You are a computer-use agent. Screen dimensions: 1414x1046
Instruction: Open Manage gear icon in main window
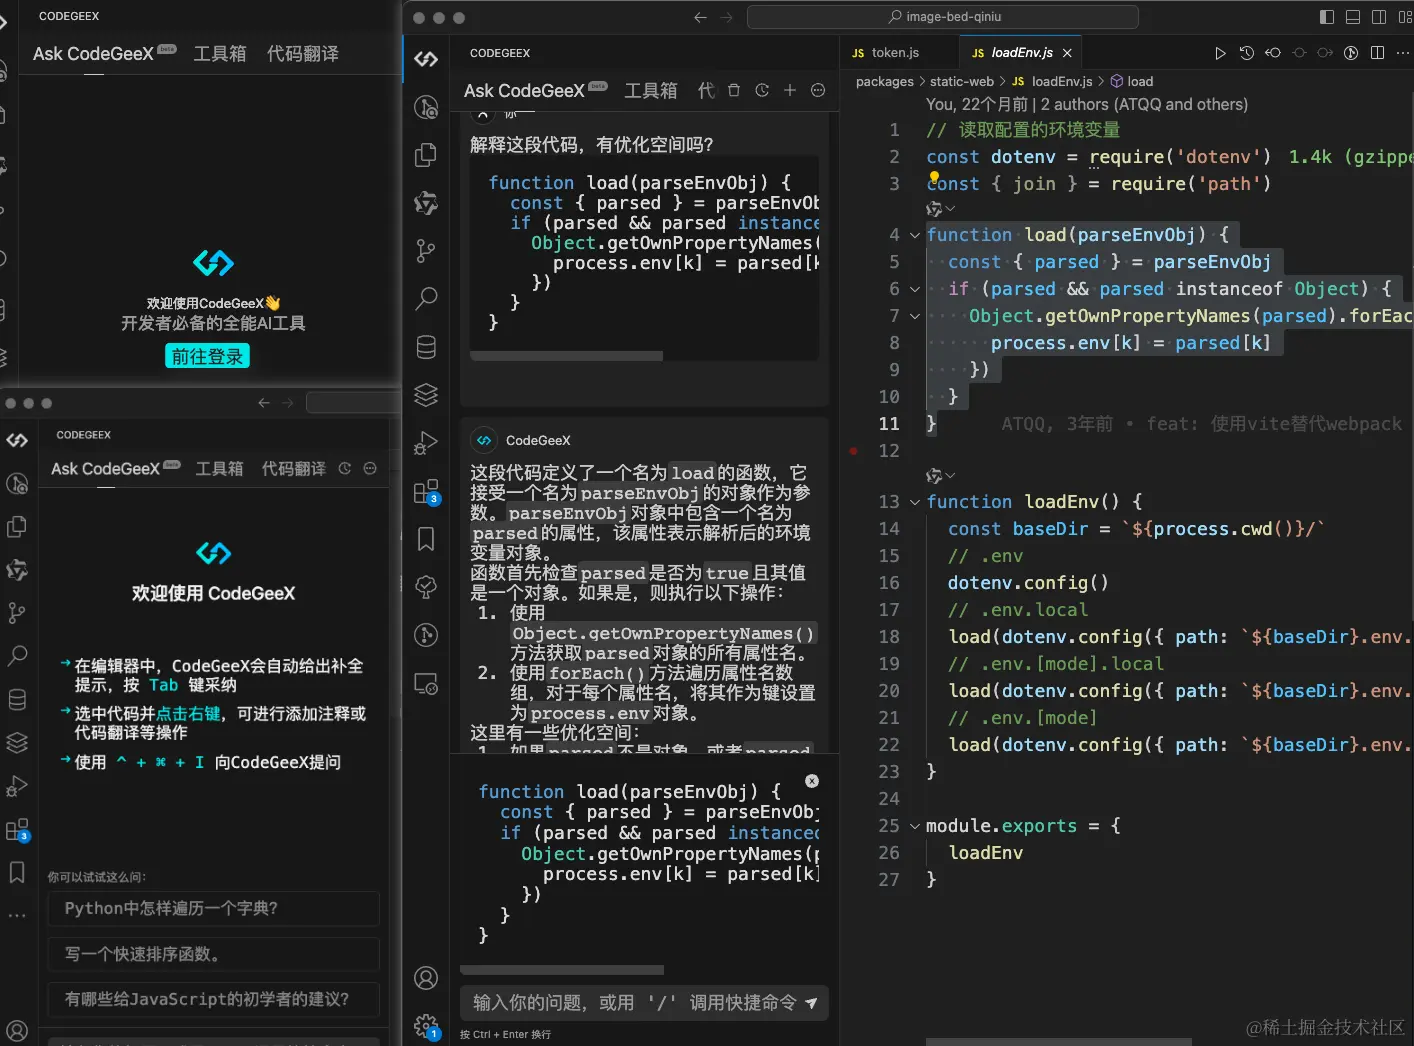coord(426,1026)
